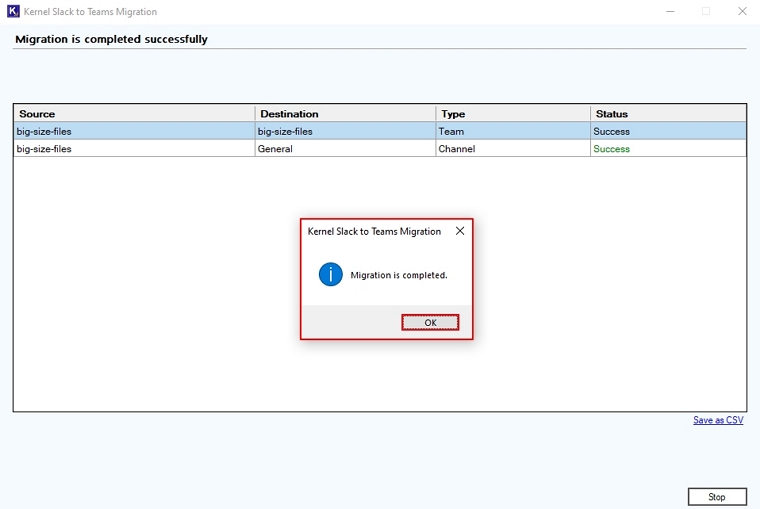
Task: Close the main Kernel Migration window
Action: (x=742, y=11)
